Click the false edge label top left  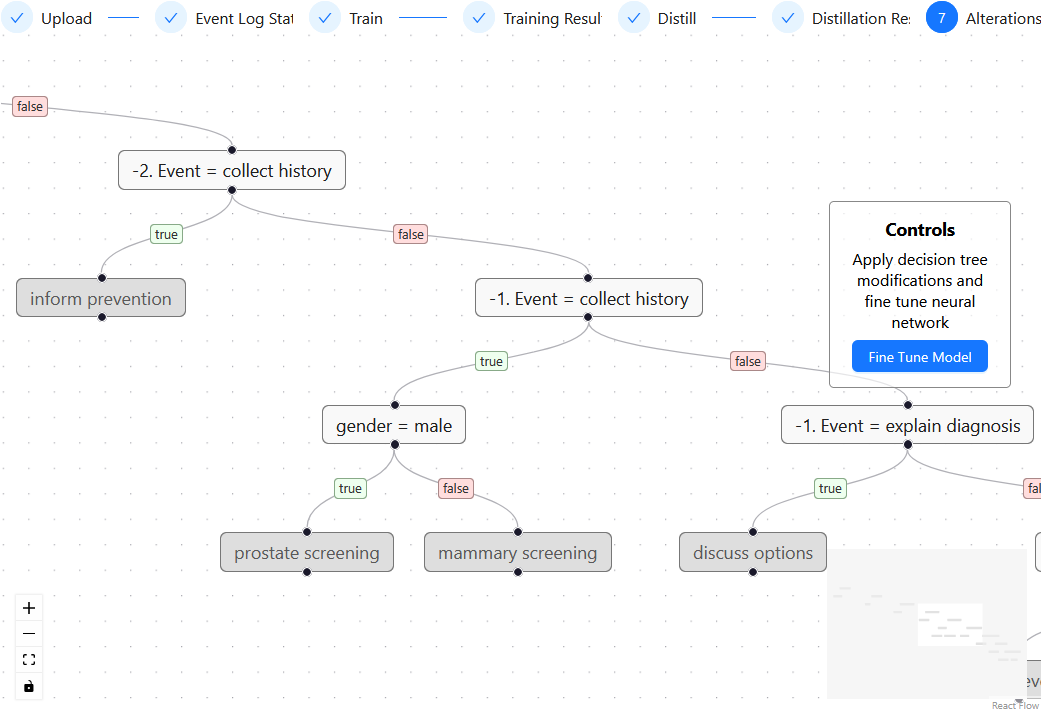29,105
